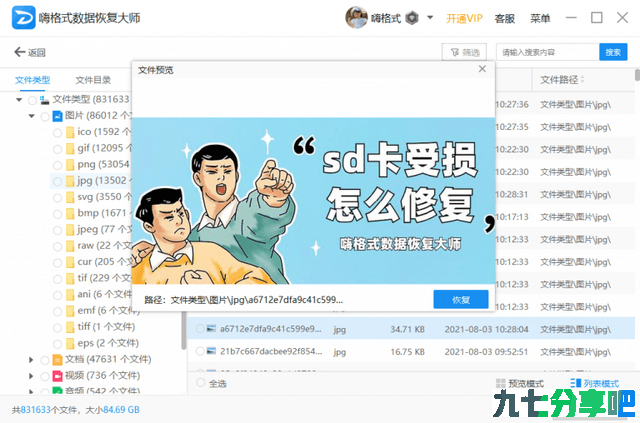Click the jpg folder icon in tree
Screen dimensions: 640x423
coord(70,181)
